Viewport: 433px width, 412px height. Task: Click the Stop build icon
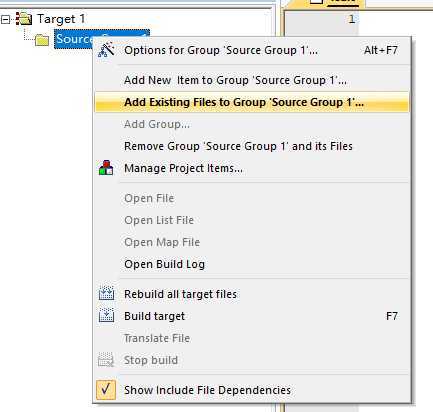pos(106,360)
